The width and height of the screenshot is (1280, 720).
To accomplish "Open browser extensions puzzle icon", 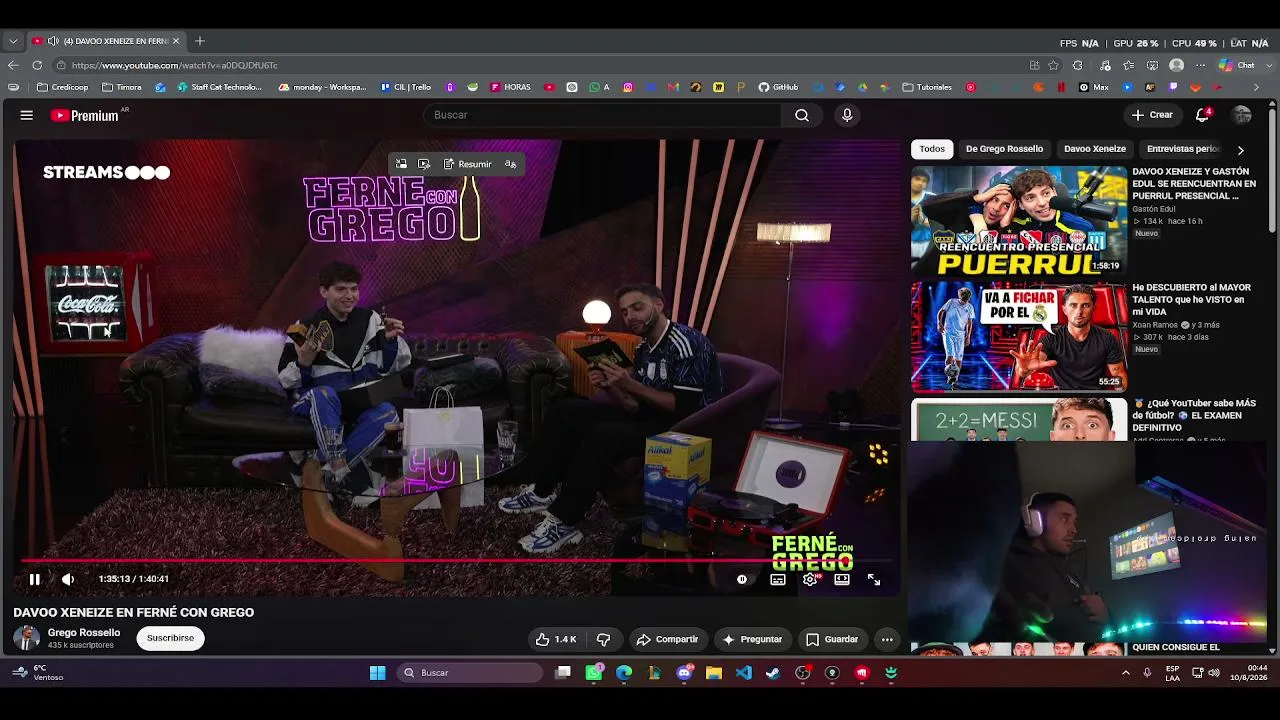I will 1077,65.
